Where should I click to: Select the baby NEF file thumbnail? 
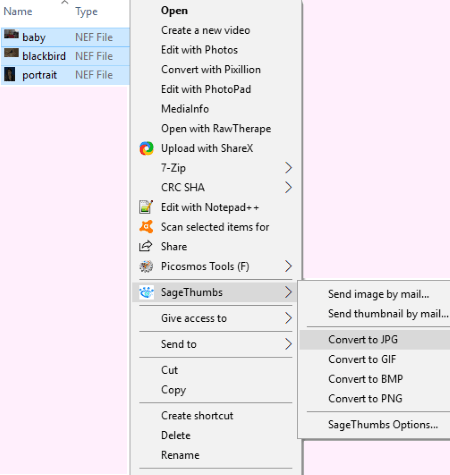[11, 35]
